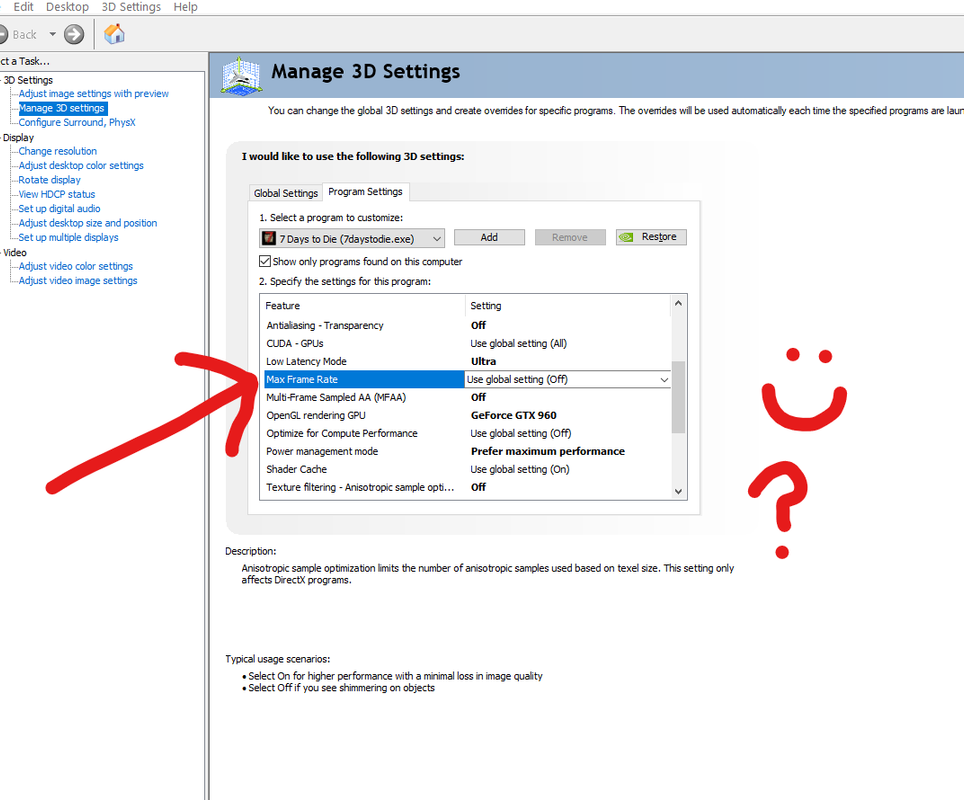Image resolution: width=964 pixels, height=800 pixels.
Task: Open Change resolution link
Action: pyautogui.click(x=58, y=151)
